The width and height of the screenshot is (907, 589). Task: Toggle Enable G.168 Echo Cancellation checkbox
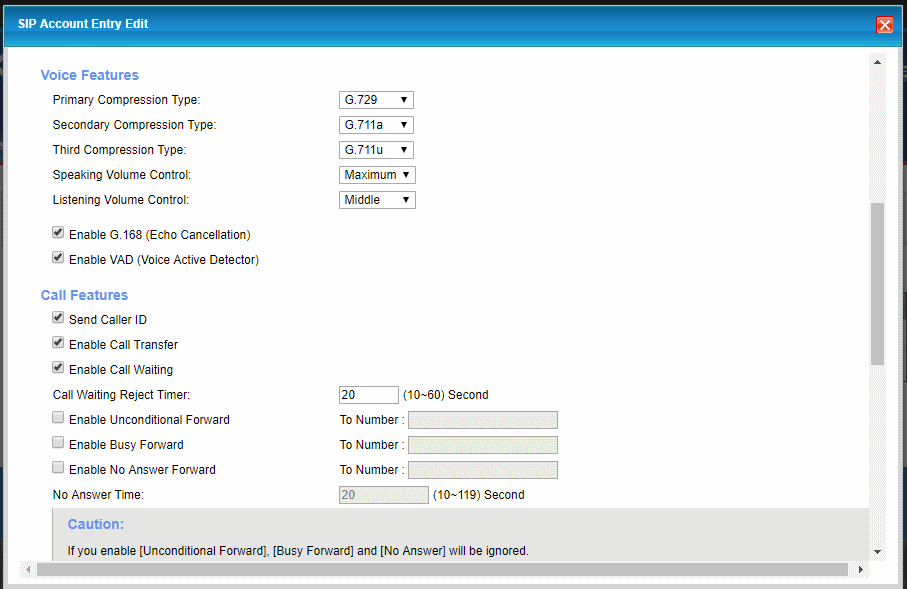point(58,233)
